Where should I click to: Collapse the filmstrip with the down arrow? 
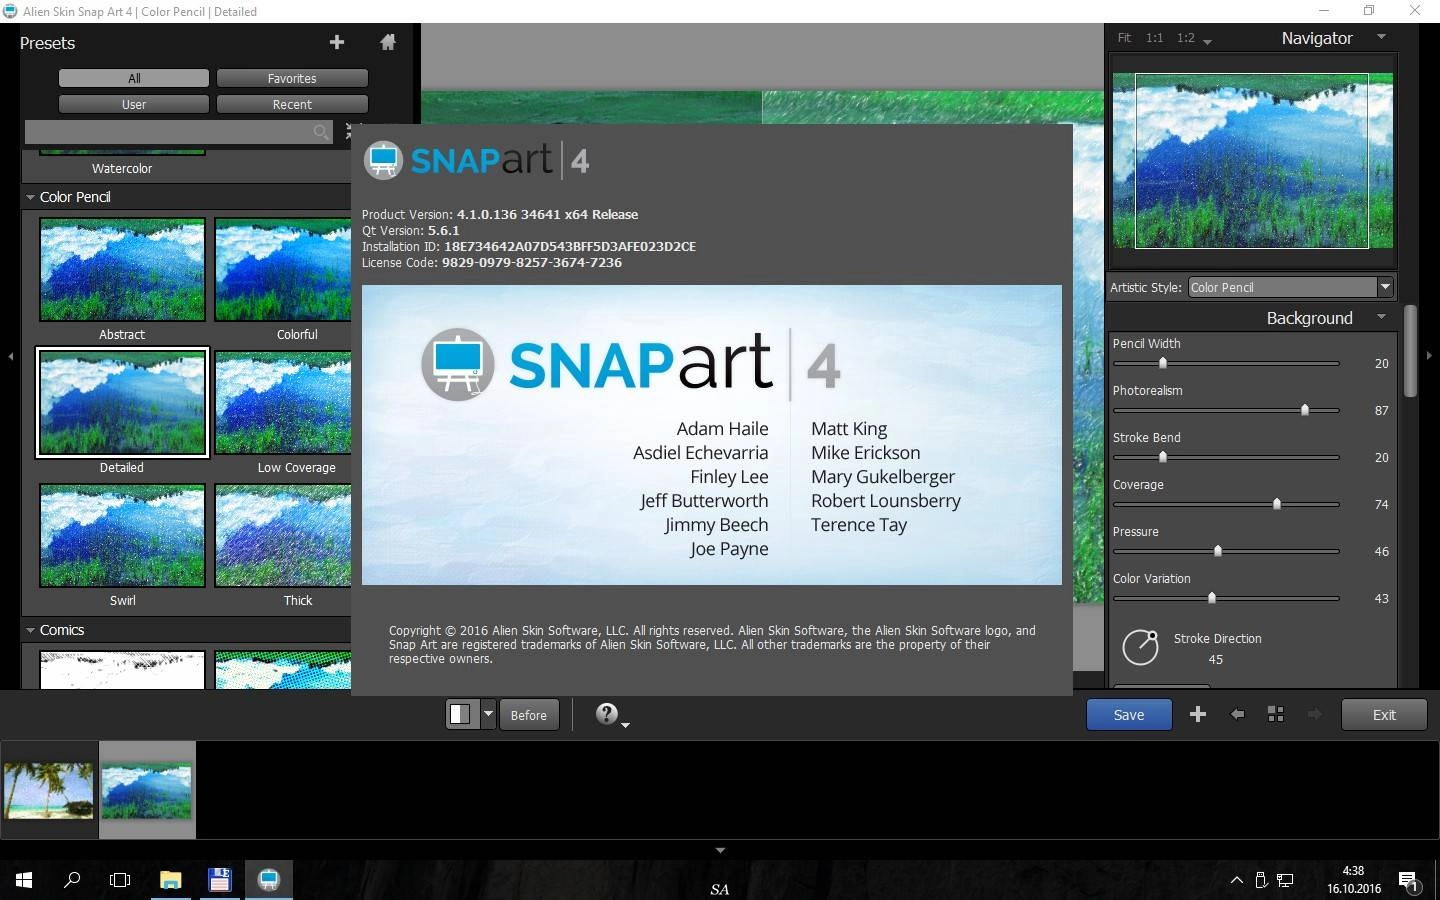click(x=720, y=850)
